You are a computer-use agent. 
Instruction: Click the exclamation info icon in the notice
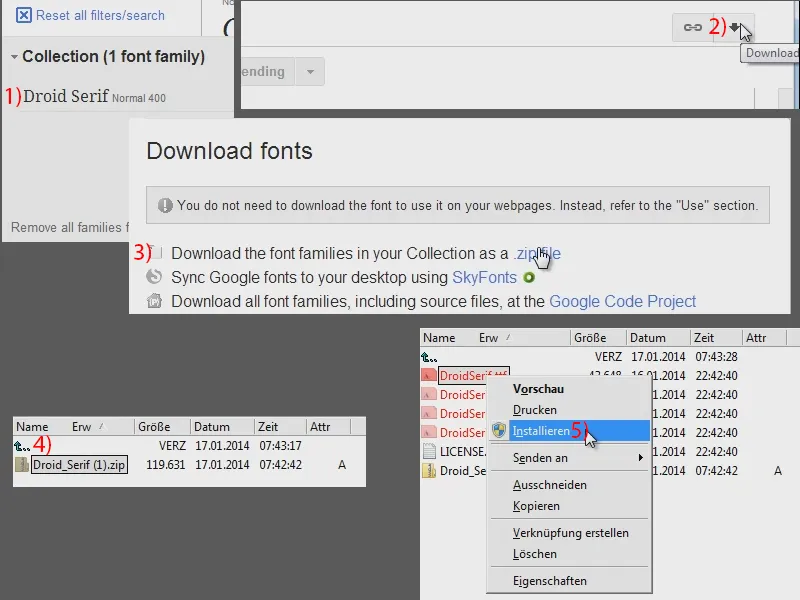pos(165,206)
